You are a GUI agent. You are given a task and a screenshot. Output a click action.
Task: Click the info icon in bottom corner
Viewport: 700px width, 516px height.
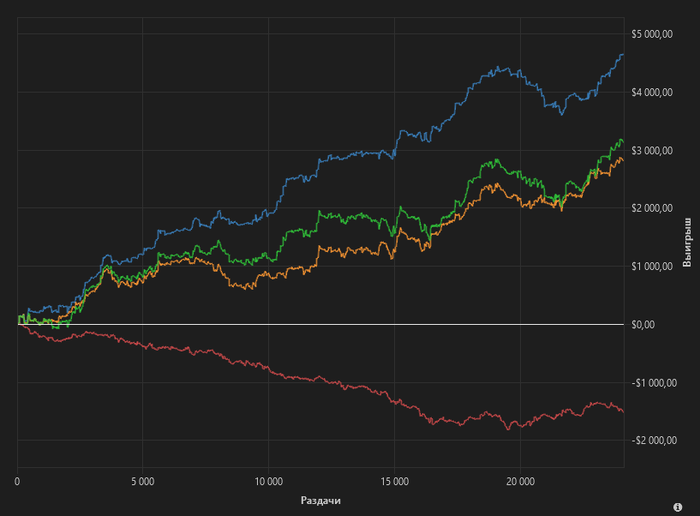[678, 507]
